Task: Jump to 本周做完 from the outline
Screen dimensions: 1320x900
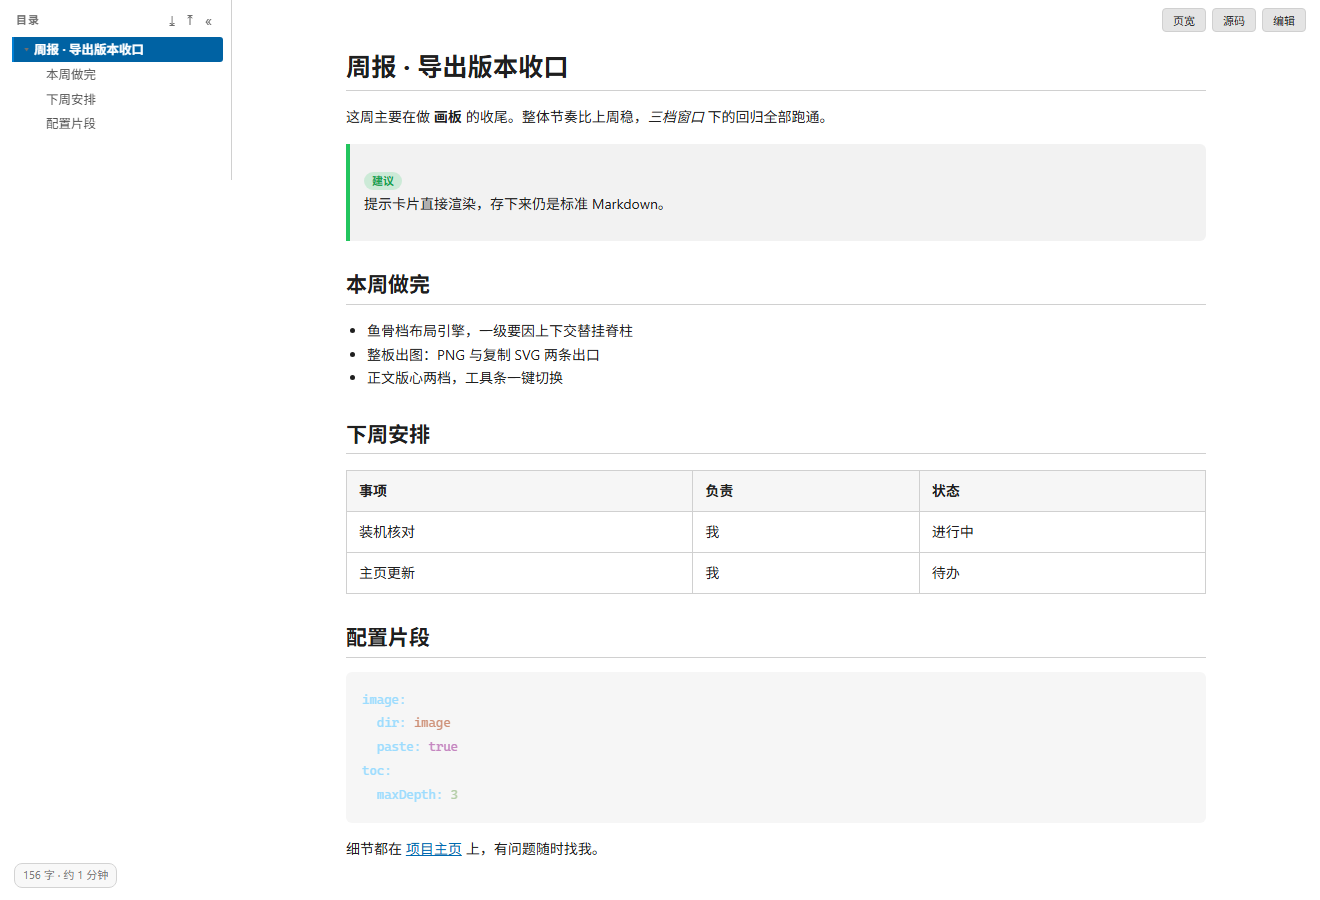Action: pyautogui.click(x=71, y=75)
